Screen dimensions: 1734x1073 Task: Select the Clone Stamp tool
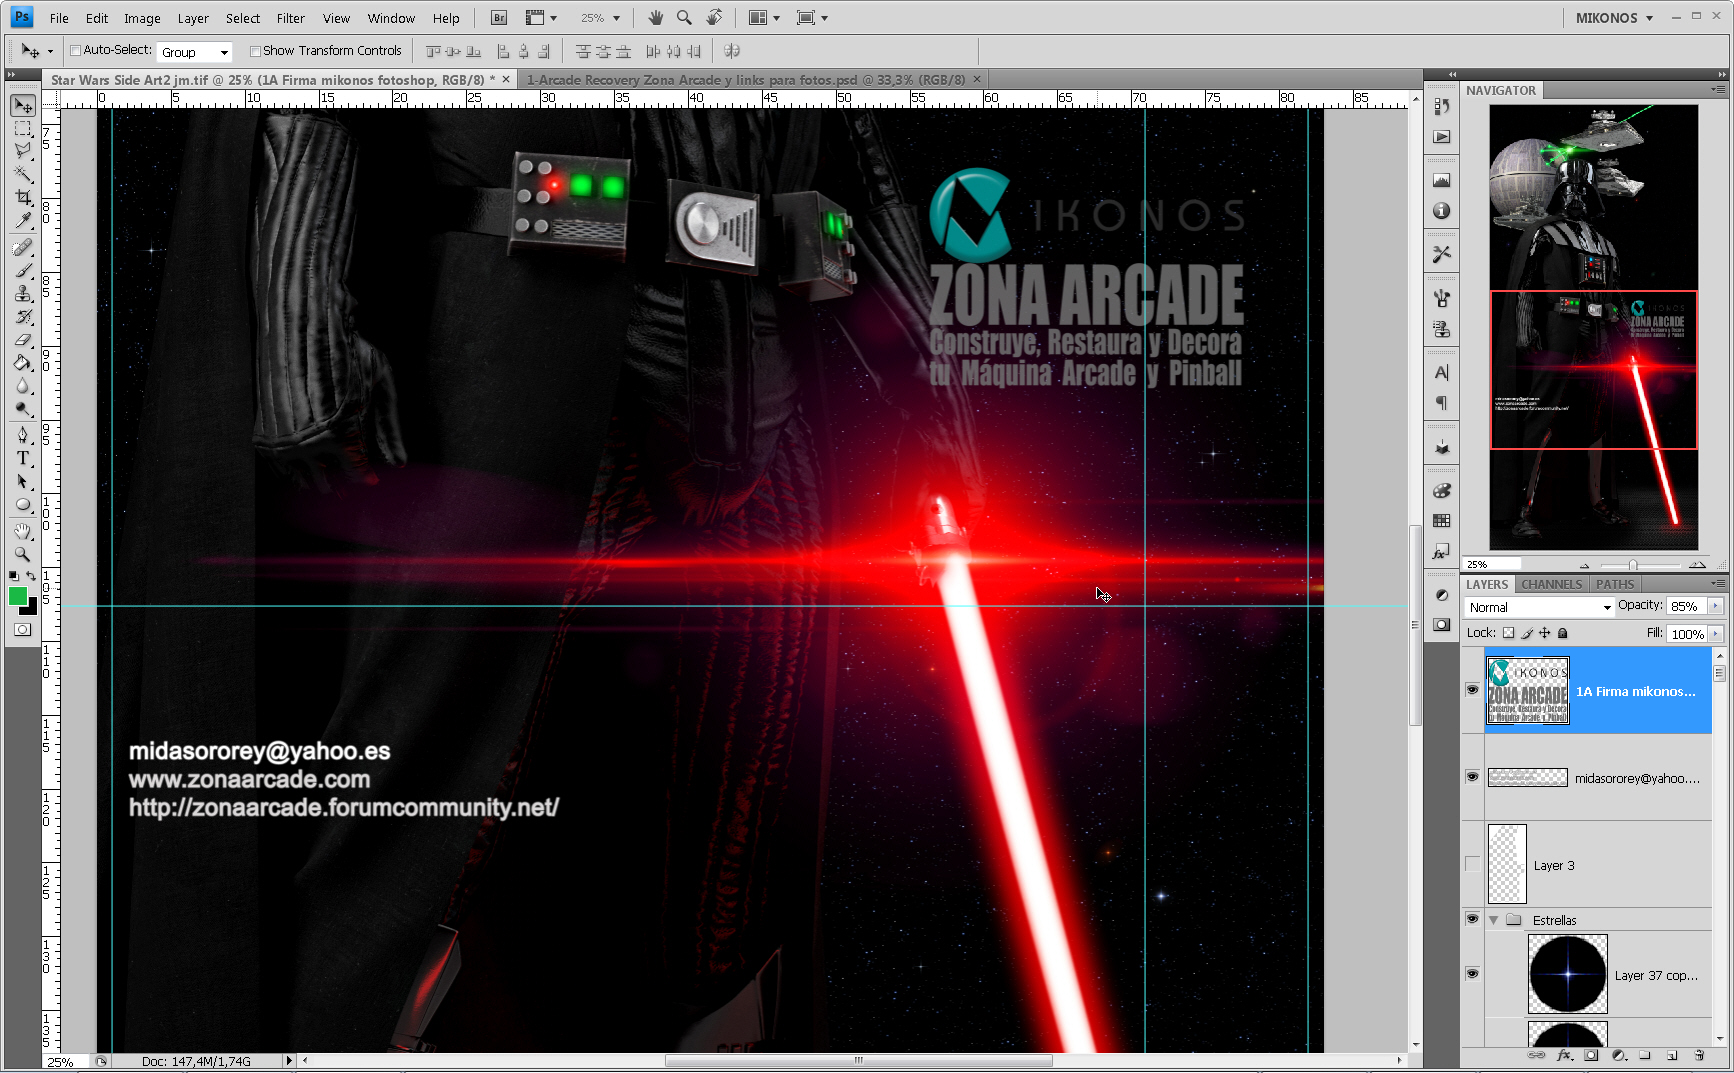23,293
